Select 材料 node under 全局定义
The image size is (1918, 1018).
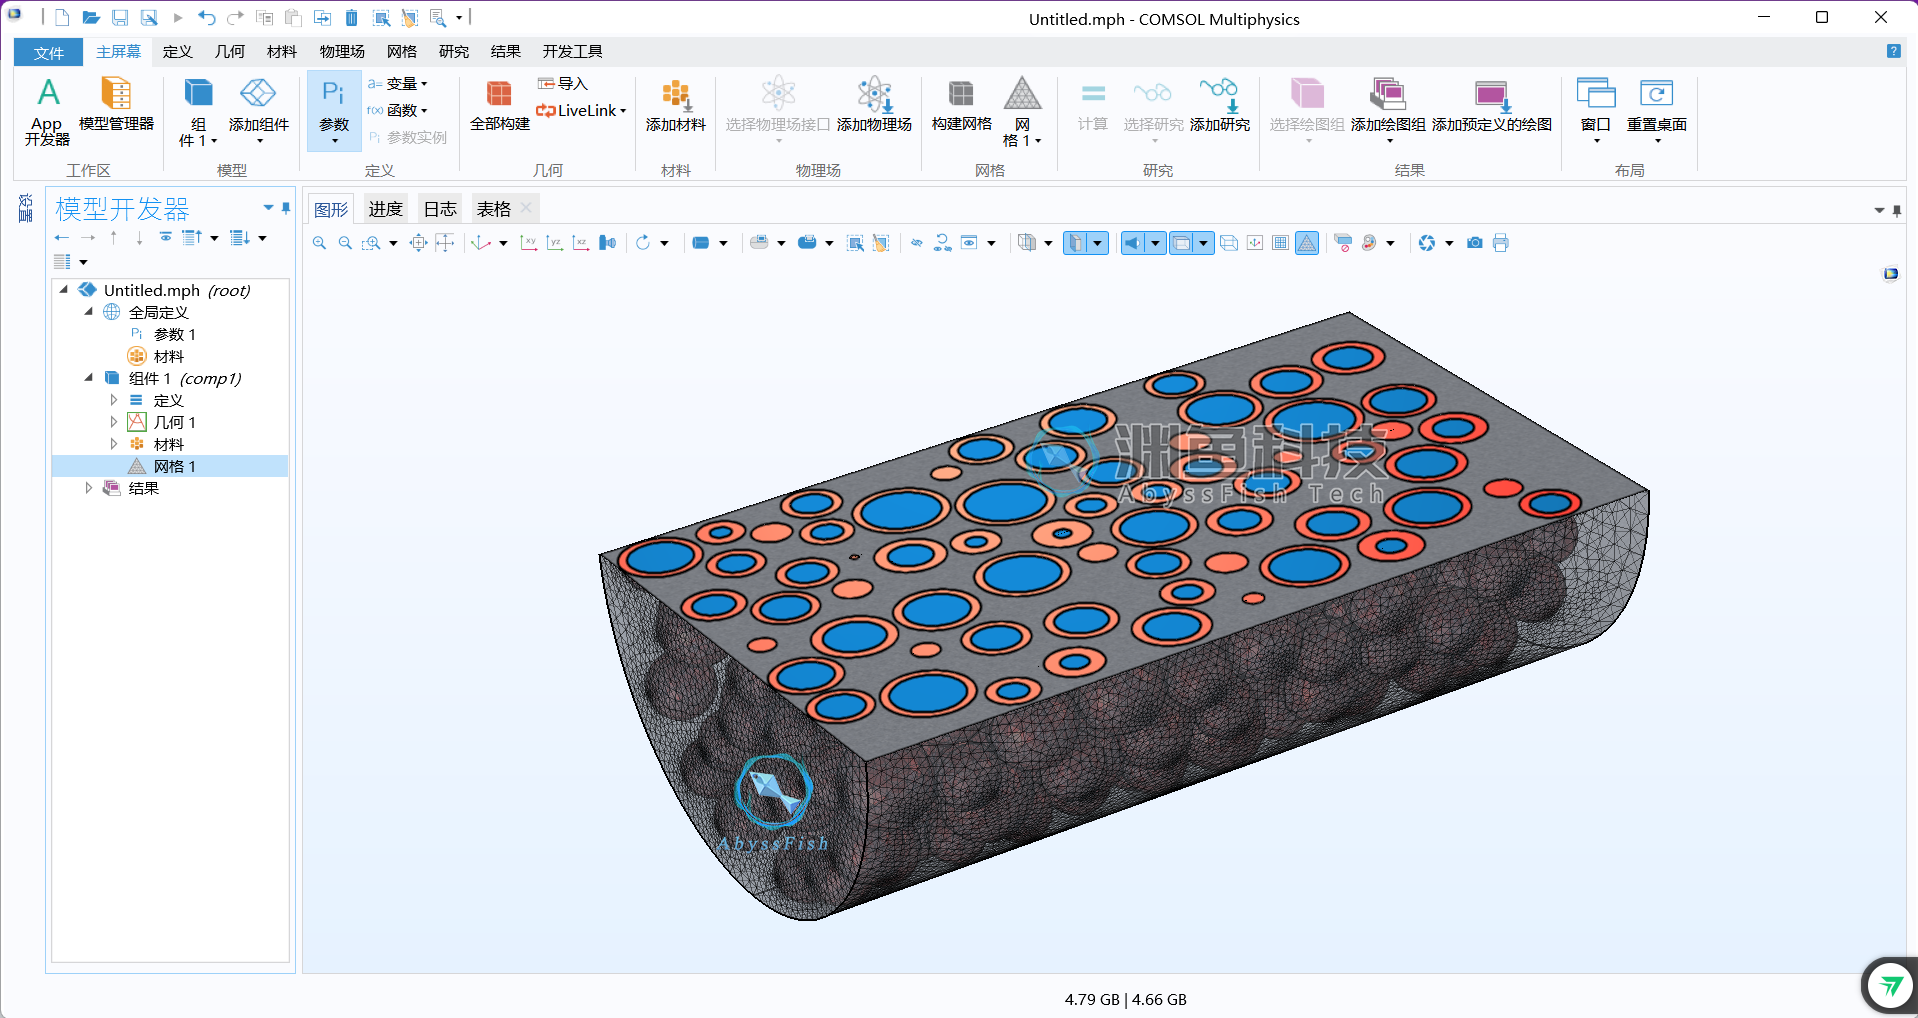(x=156, y=356)
